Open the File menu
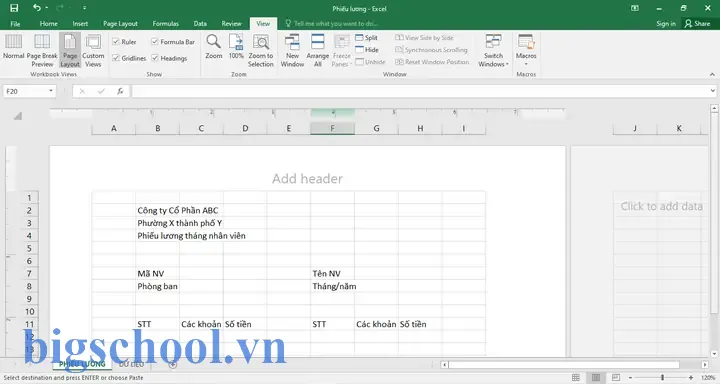Viewport: 720px width, 384px height. [x=15, y=23]
